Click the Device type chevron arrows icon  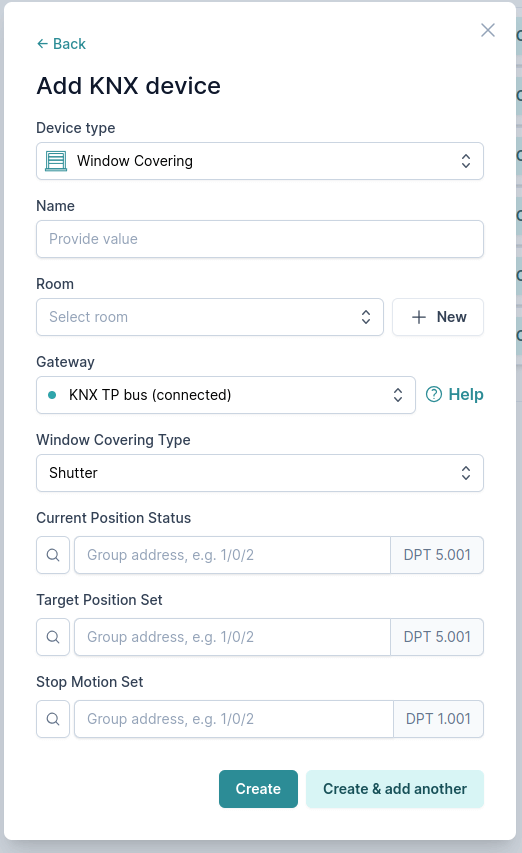tap(466, 161)
